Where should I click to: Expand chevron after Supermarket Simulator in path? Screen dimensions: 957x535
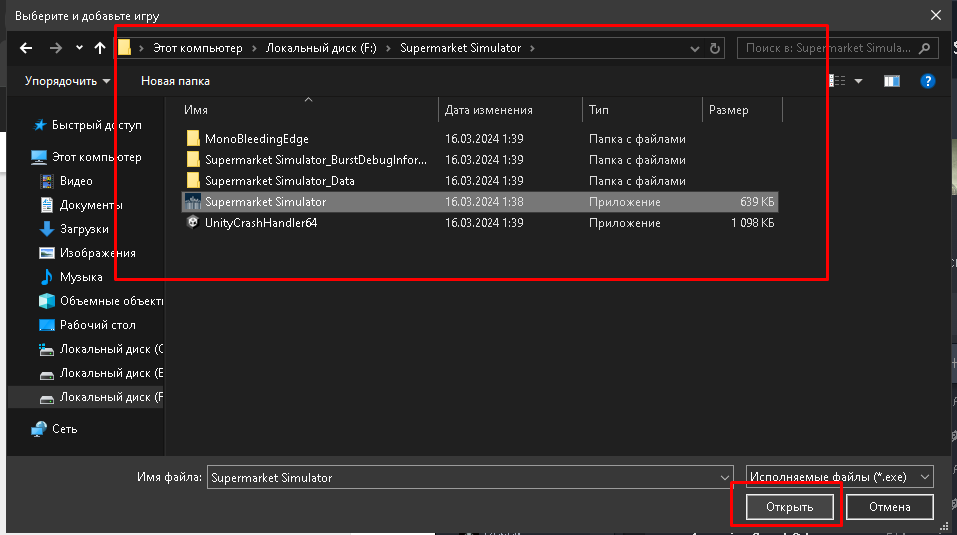pyautogui.click(x=532, y=48)
